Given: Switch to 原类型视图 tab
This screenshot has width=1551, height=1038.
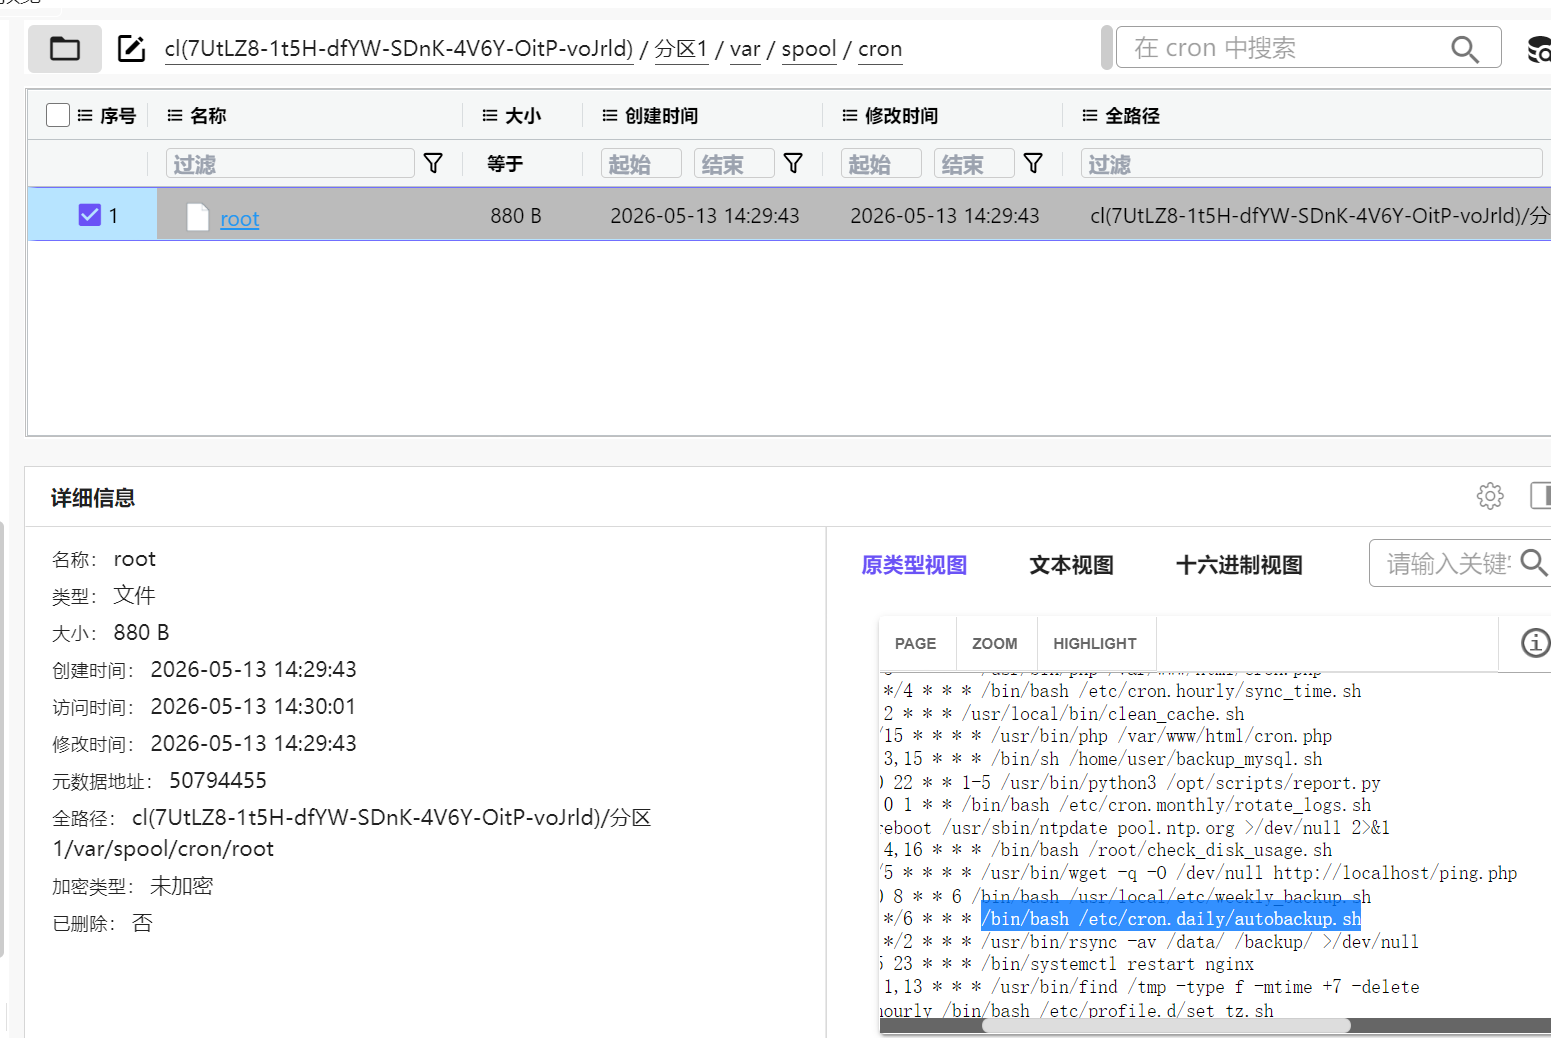Looking at the screenshot, I should tap(914, 565).
